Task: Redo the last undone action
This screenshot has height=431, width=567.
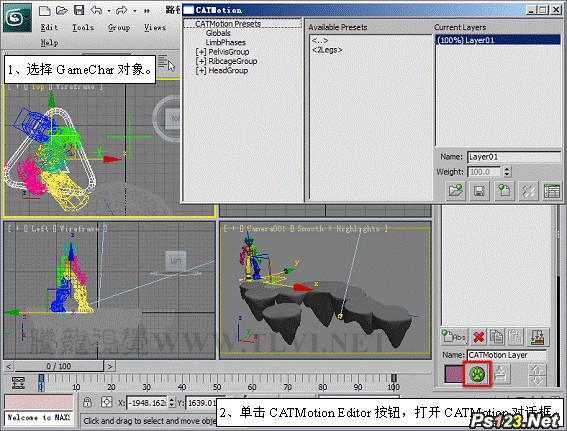Action: [121, 10]
